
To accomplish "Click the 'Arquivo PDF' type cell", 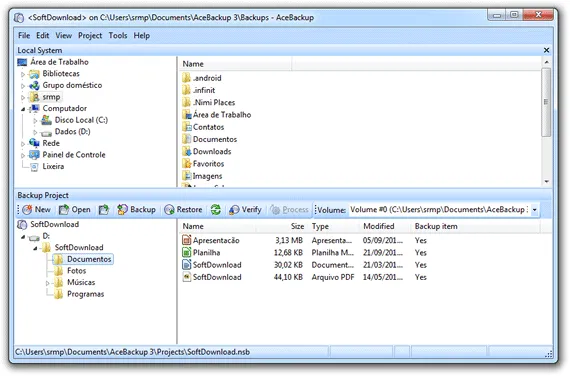I will coord(333,277).
